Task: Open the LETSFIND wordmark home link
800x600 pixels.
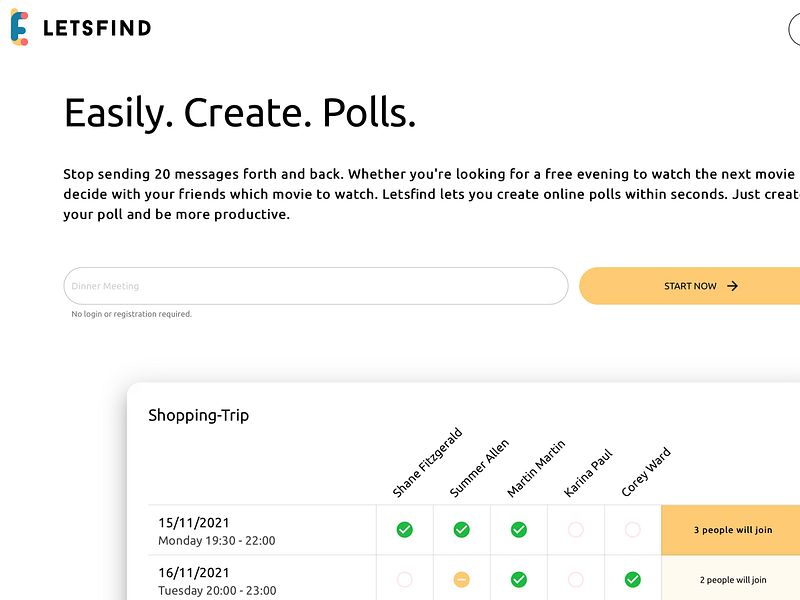Action: pyautogui.click(x=97, y=28)
